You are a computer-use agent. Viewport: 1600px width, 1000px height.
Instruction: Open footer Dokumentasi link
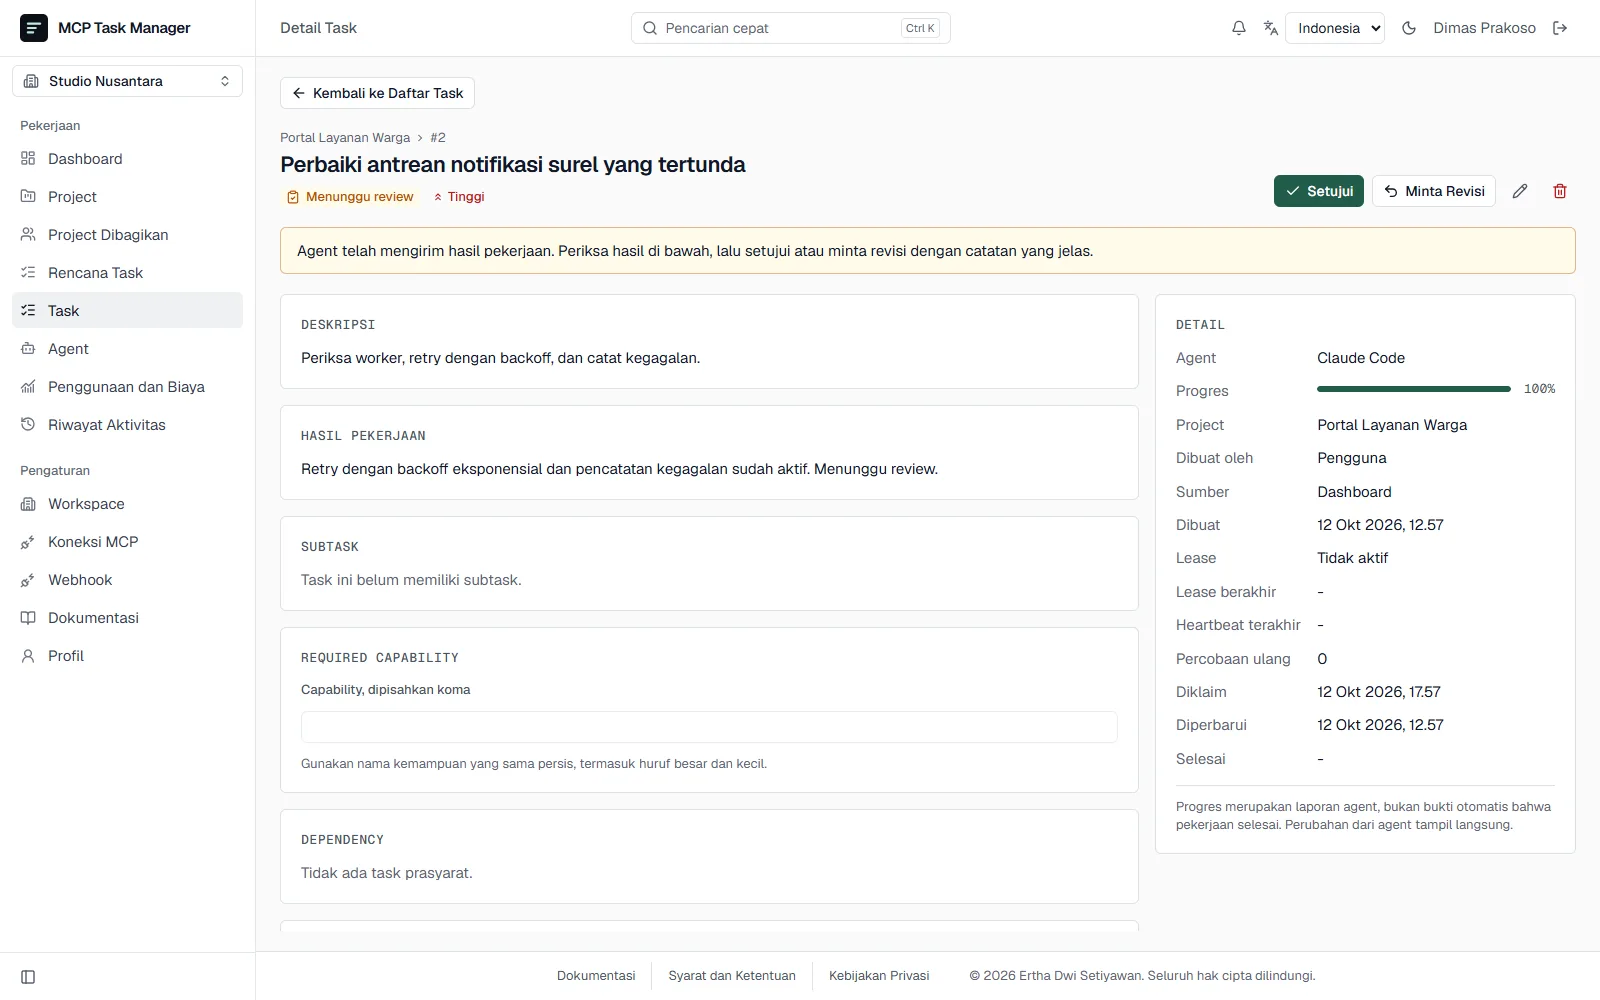[596, 976]
